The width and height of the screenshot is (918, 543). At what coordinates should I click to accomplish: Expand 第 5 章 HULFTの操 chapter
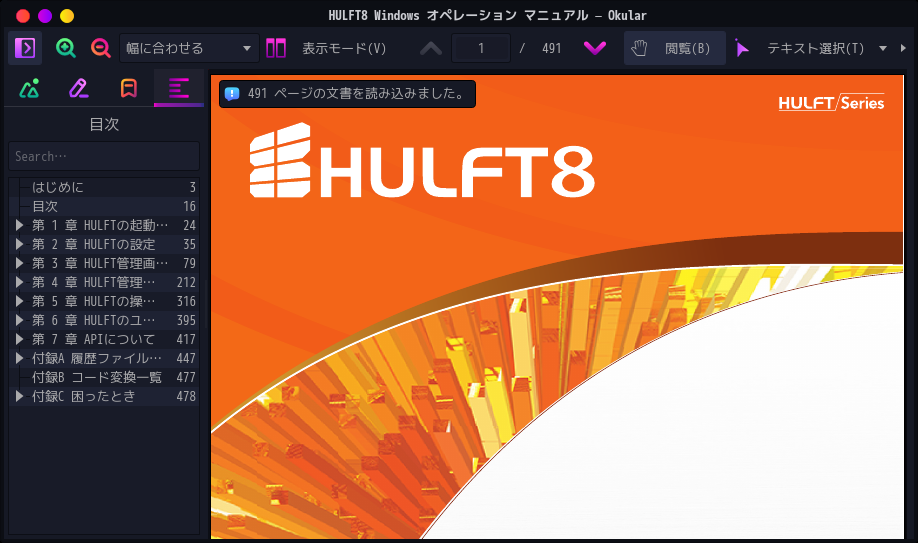click(19, 301)
